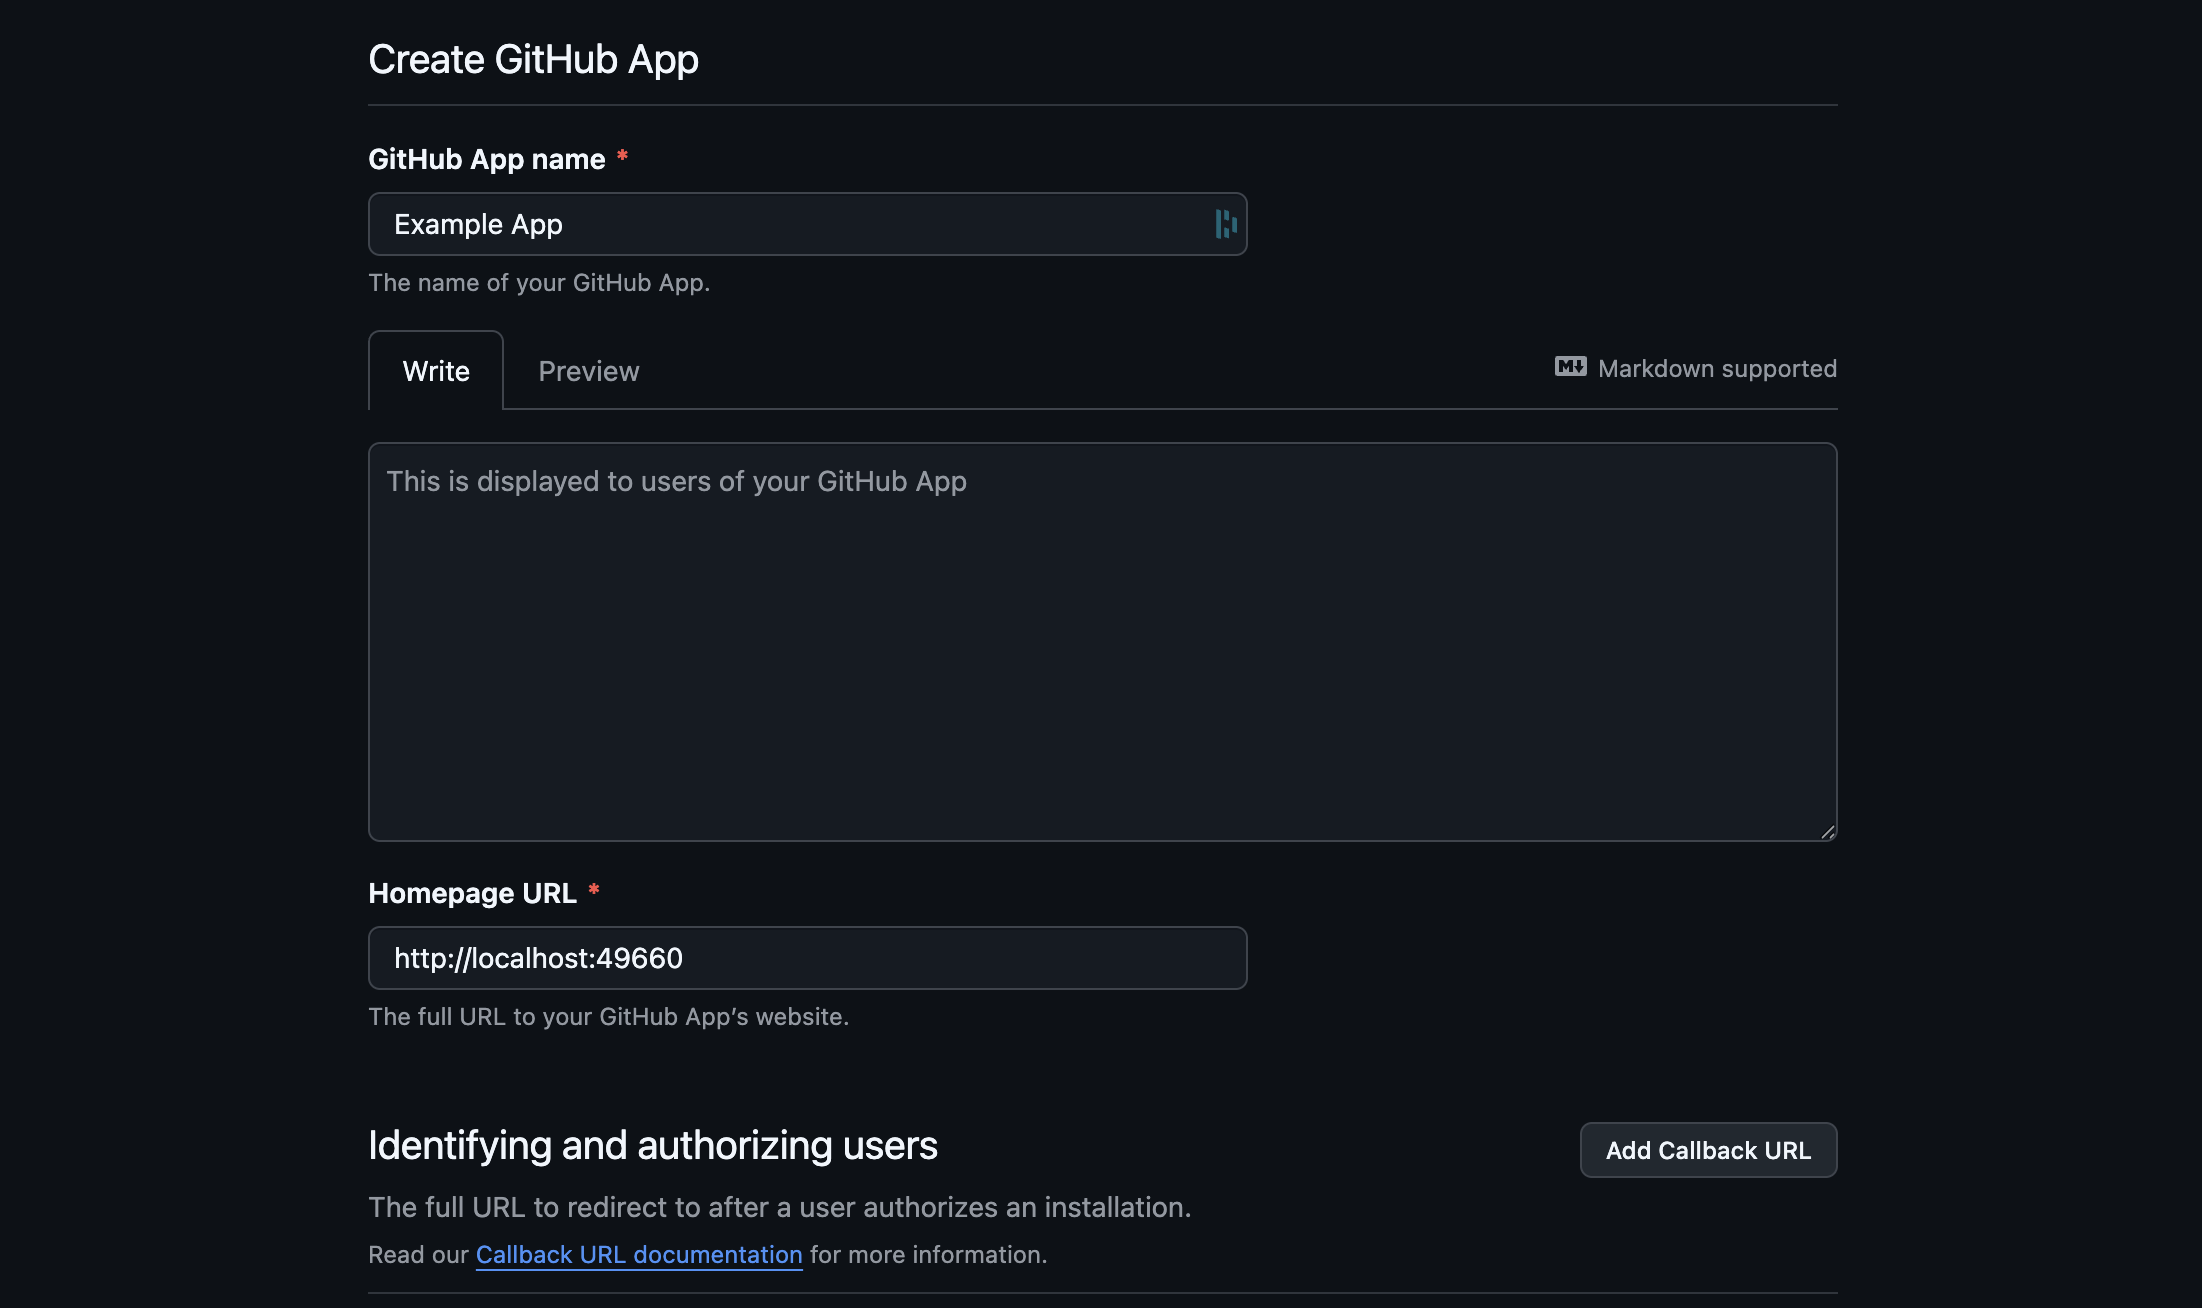Click the Markdown supported link text
This screenshot has width=2202, height=1308.
tap(1717, 368)
